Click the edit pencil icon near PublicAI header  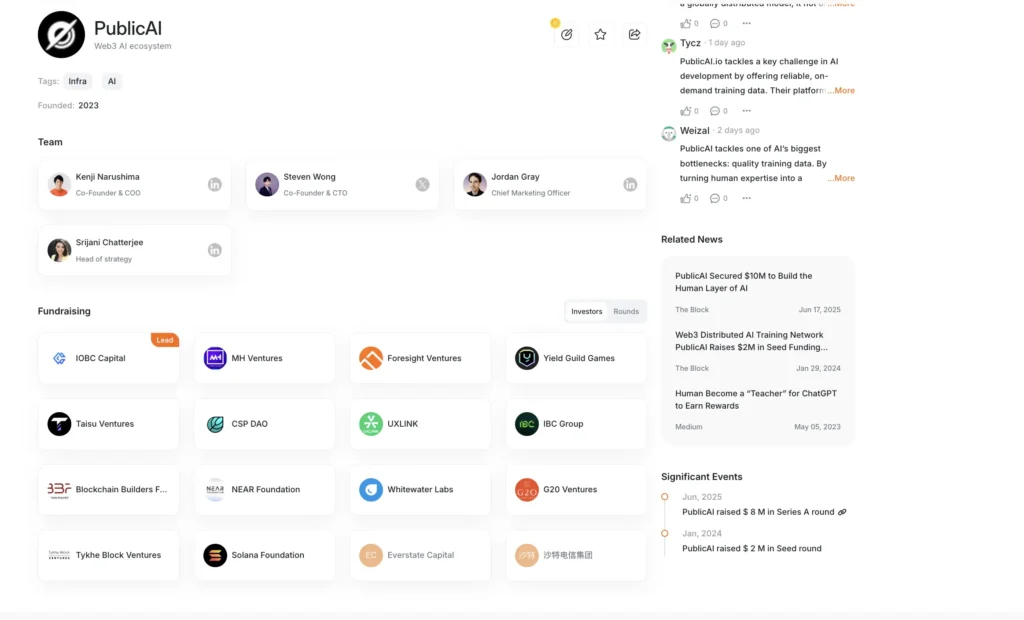point(566,35)
